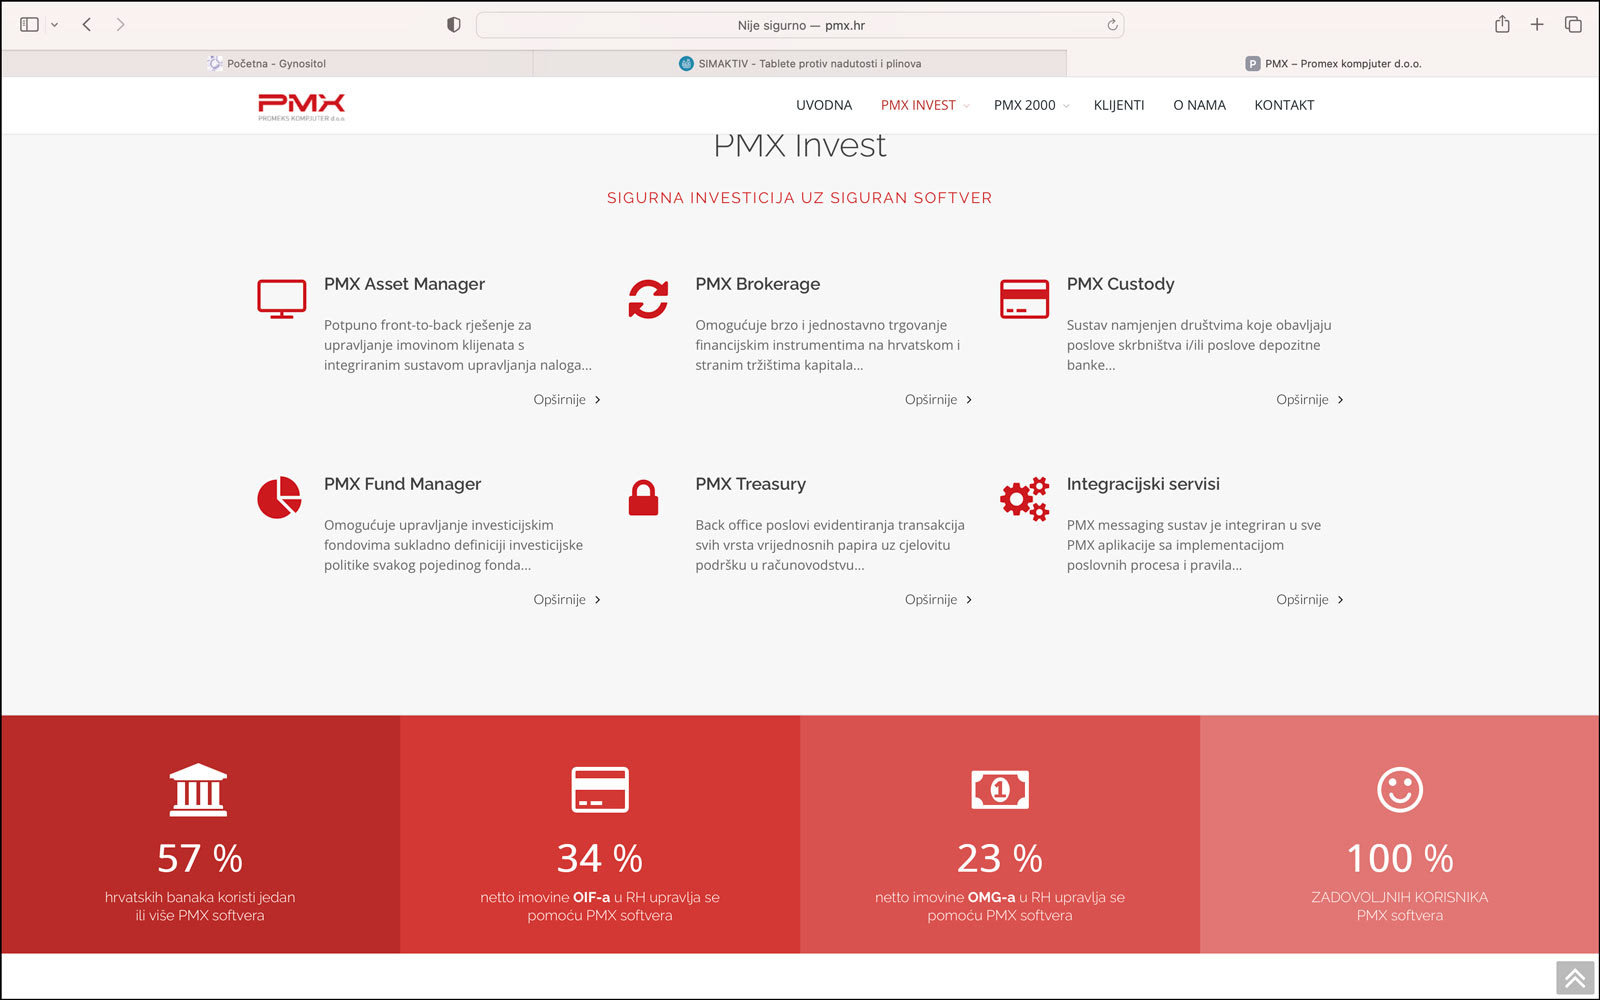Click the 57 % statistic text

200,858
